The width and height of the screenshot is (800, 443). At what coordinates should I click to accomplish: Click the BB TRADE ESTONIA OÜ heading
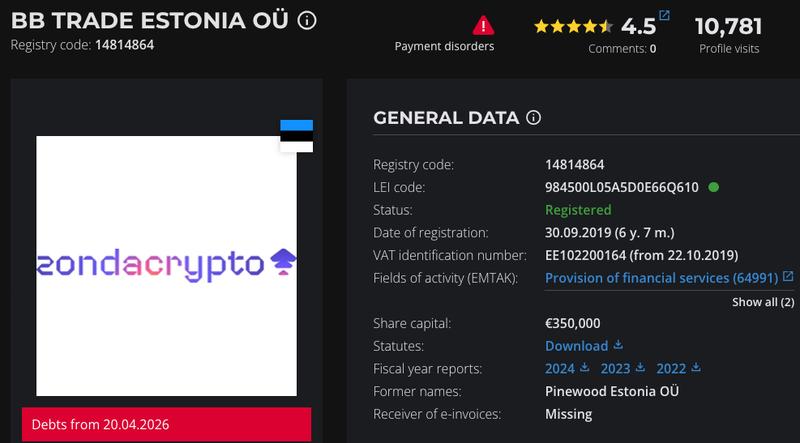coord(149,21)
